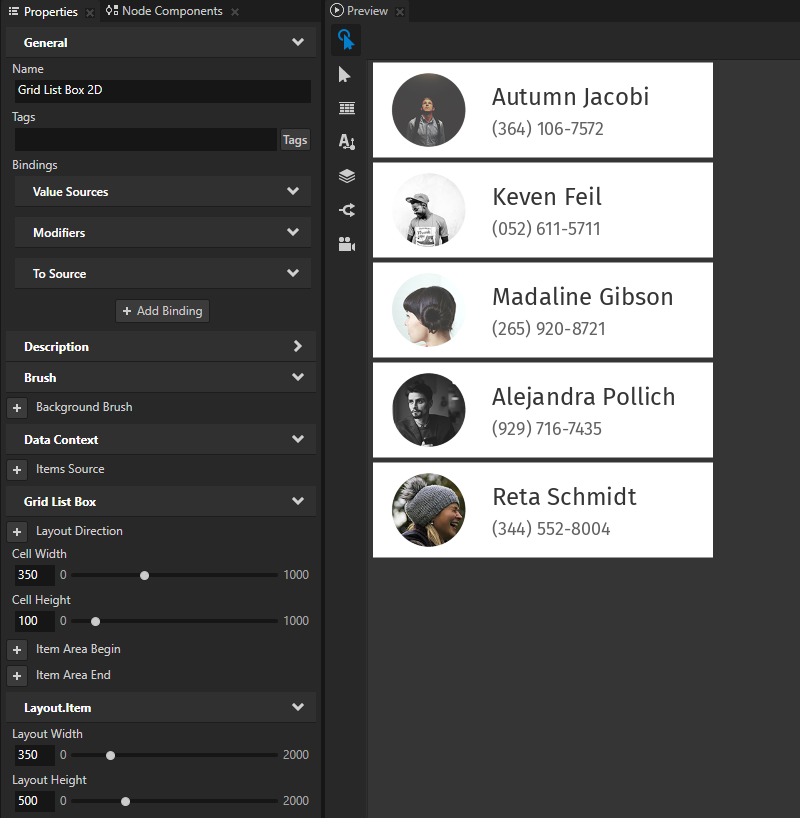
Task: Add the Items Source property
Action: 16,469
